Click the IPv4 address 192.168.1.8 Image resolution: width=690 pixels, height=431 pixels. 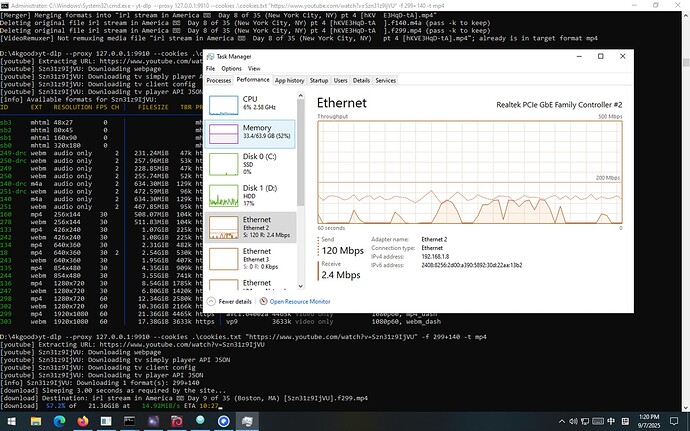(435, 257)
